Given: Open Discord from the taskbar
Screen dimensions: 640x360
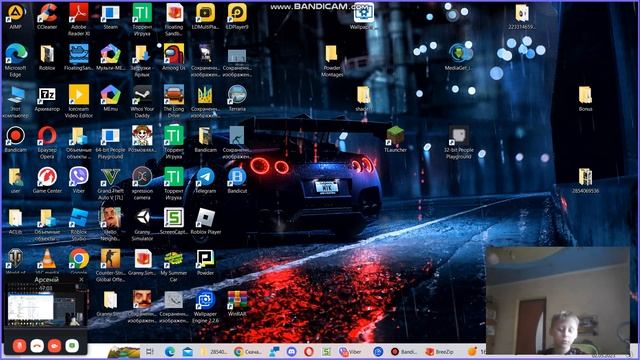Looking at the screenshot, I should click(291, 351).
